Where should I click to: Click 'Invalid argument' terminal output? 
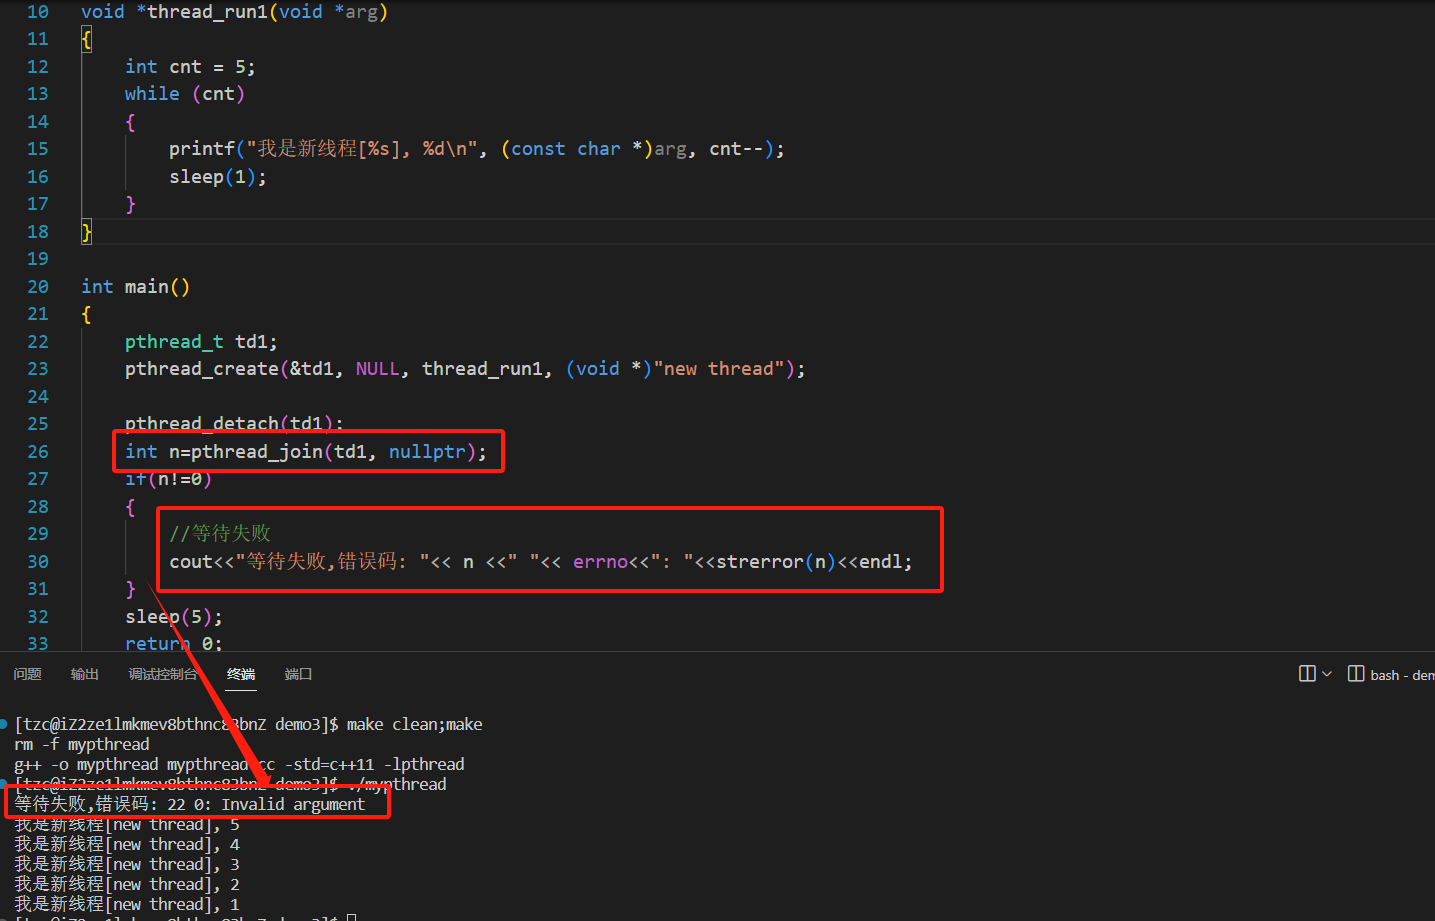[x=293, y=804]
